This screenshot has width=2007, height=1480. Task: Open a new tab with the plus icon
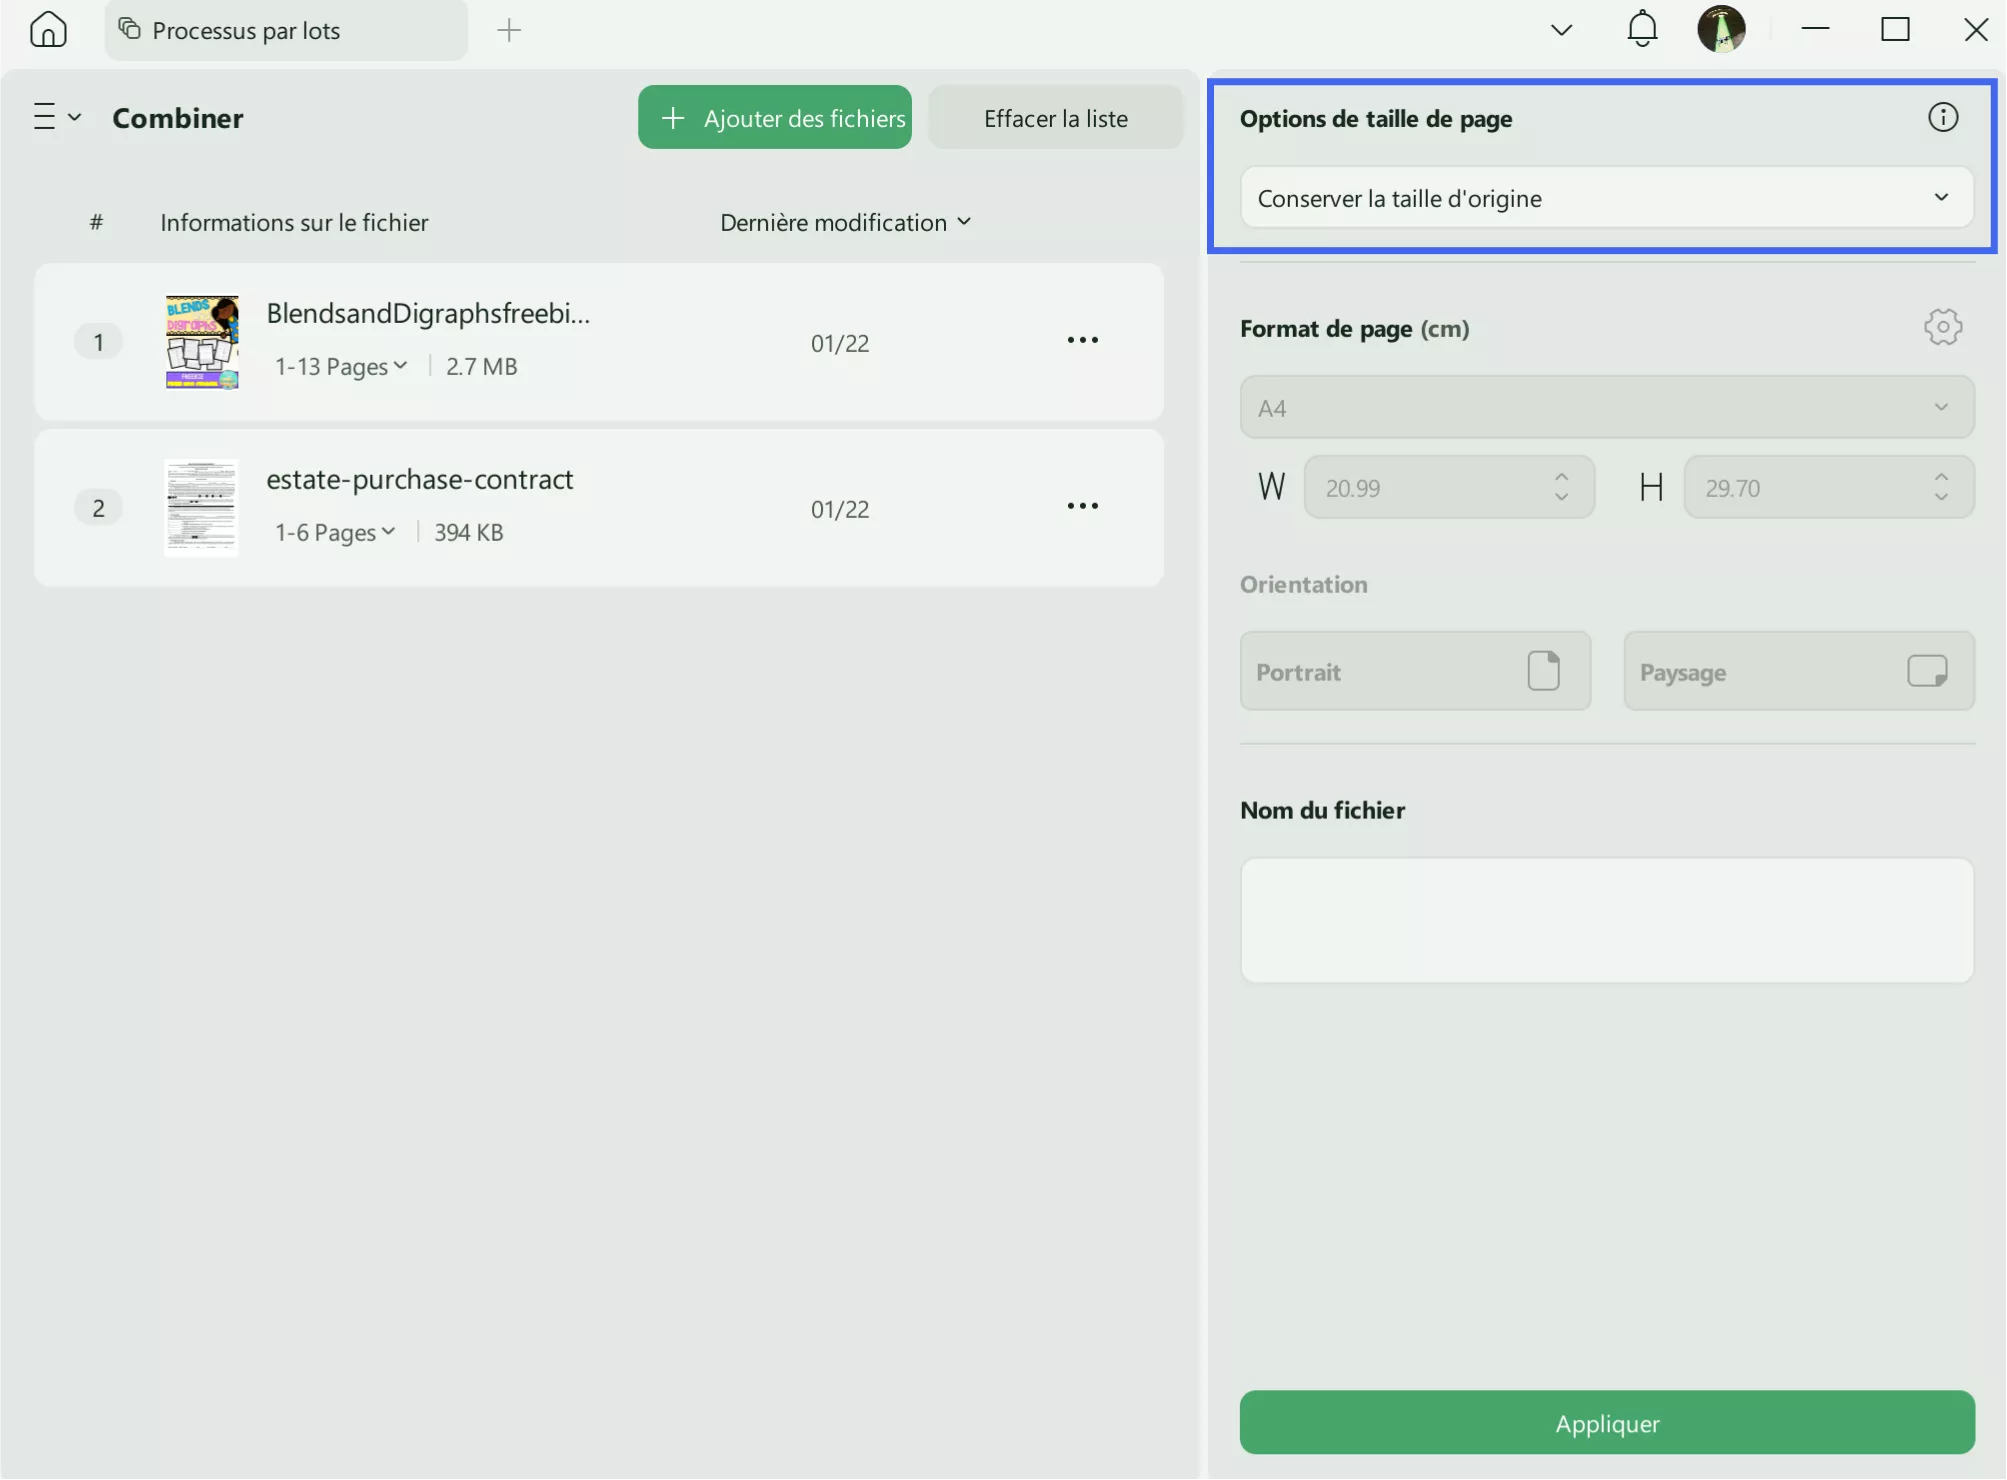tap(510, 30)
